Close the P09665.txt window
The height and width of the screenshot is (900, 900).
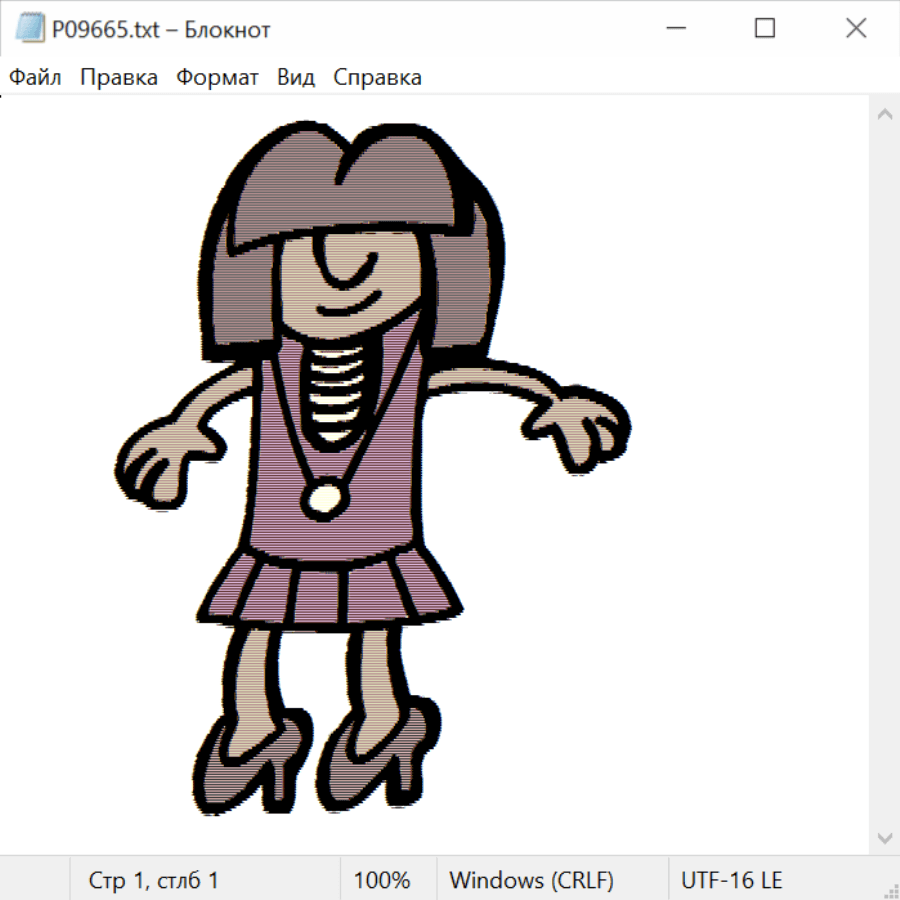click(856, 29)
